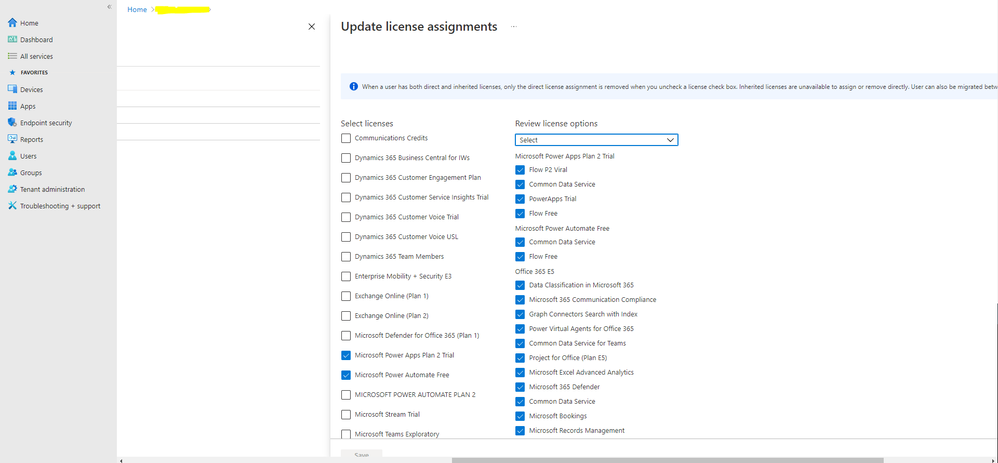This screenshot has height=463, width=998.
Task: Click the All services list icon
Action: (x=12, y=56)
